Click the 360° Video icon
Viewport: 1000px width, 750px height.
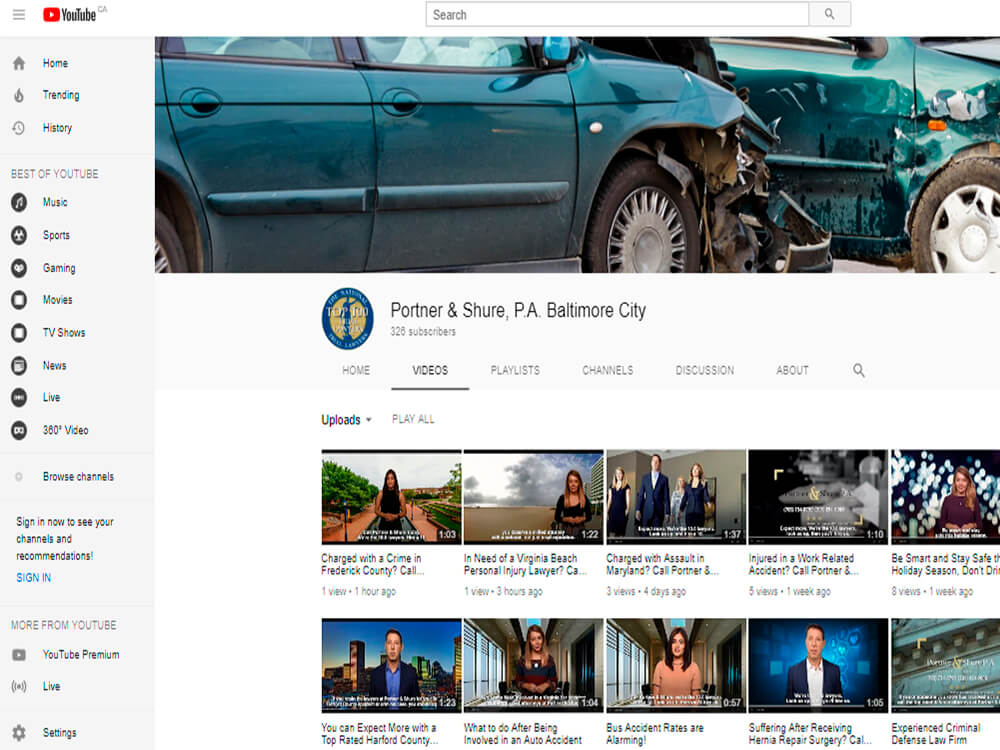[x=19, y=430]
